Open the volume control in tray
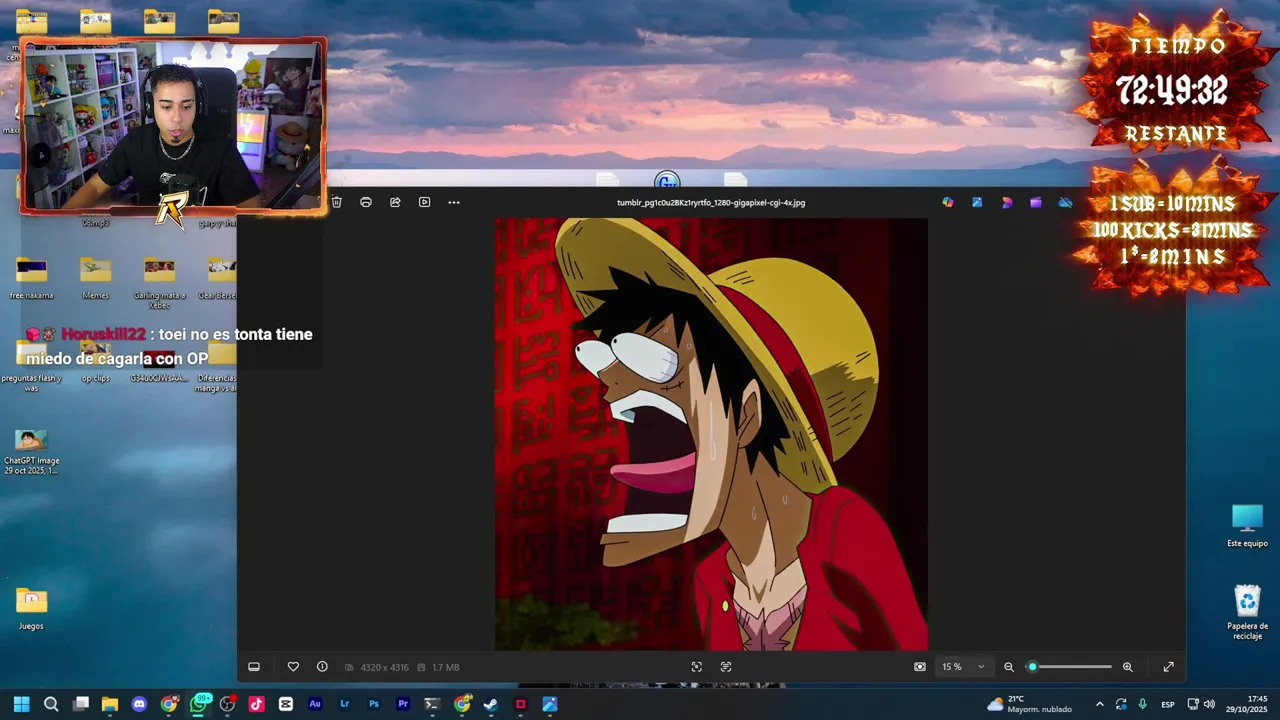 1209,704
